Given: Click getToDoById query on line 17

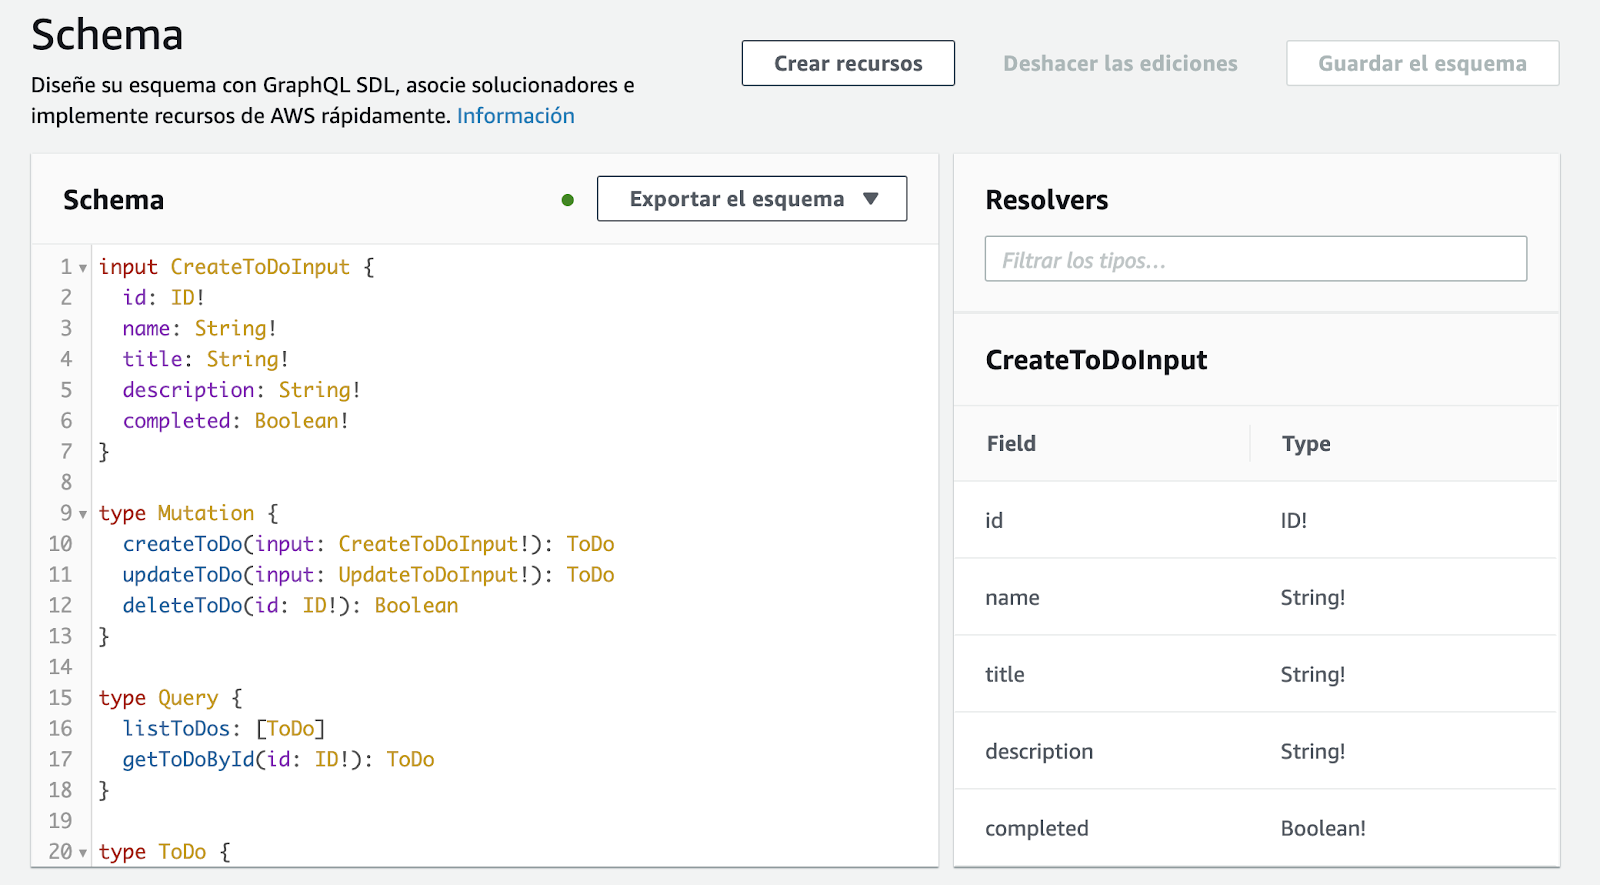Looking at the screenshot, I should tap(278, 759).
